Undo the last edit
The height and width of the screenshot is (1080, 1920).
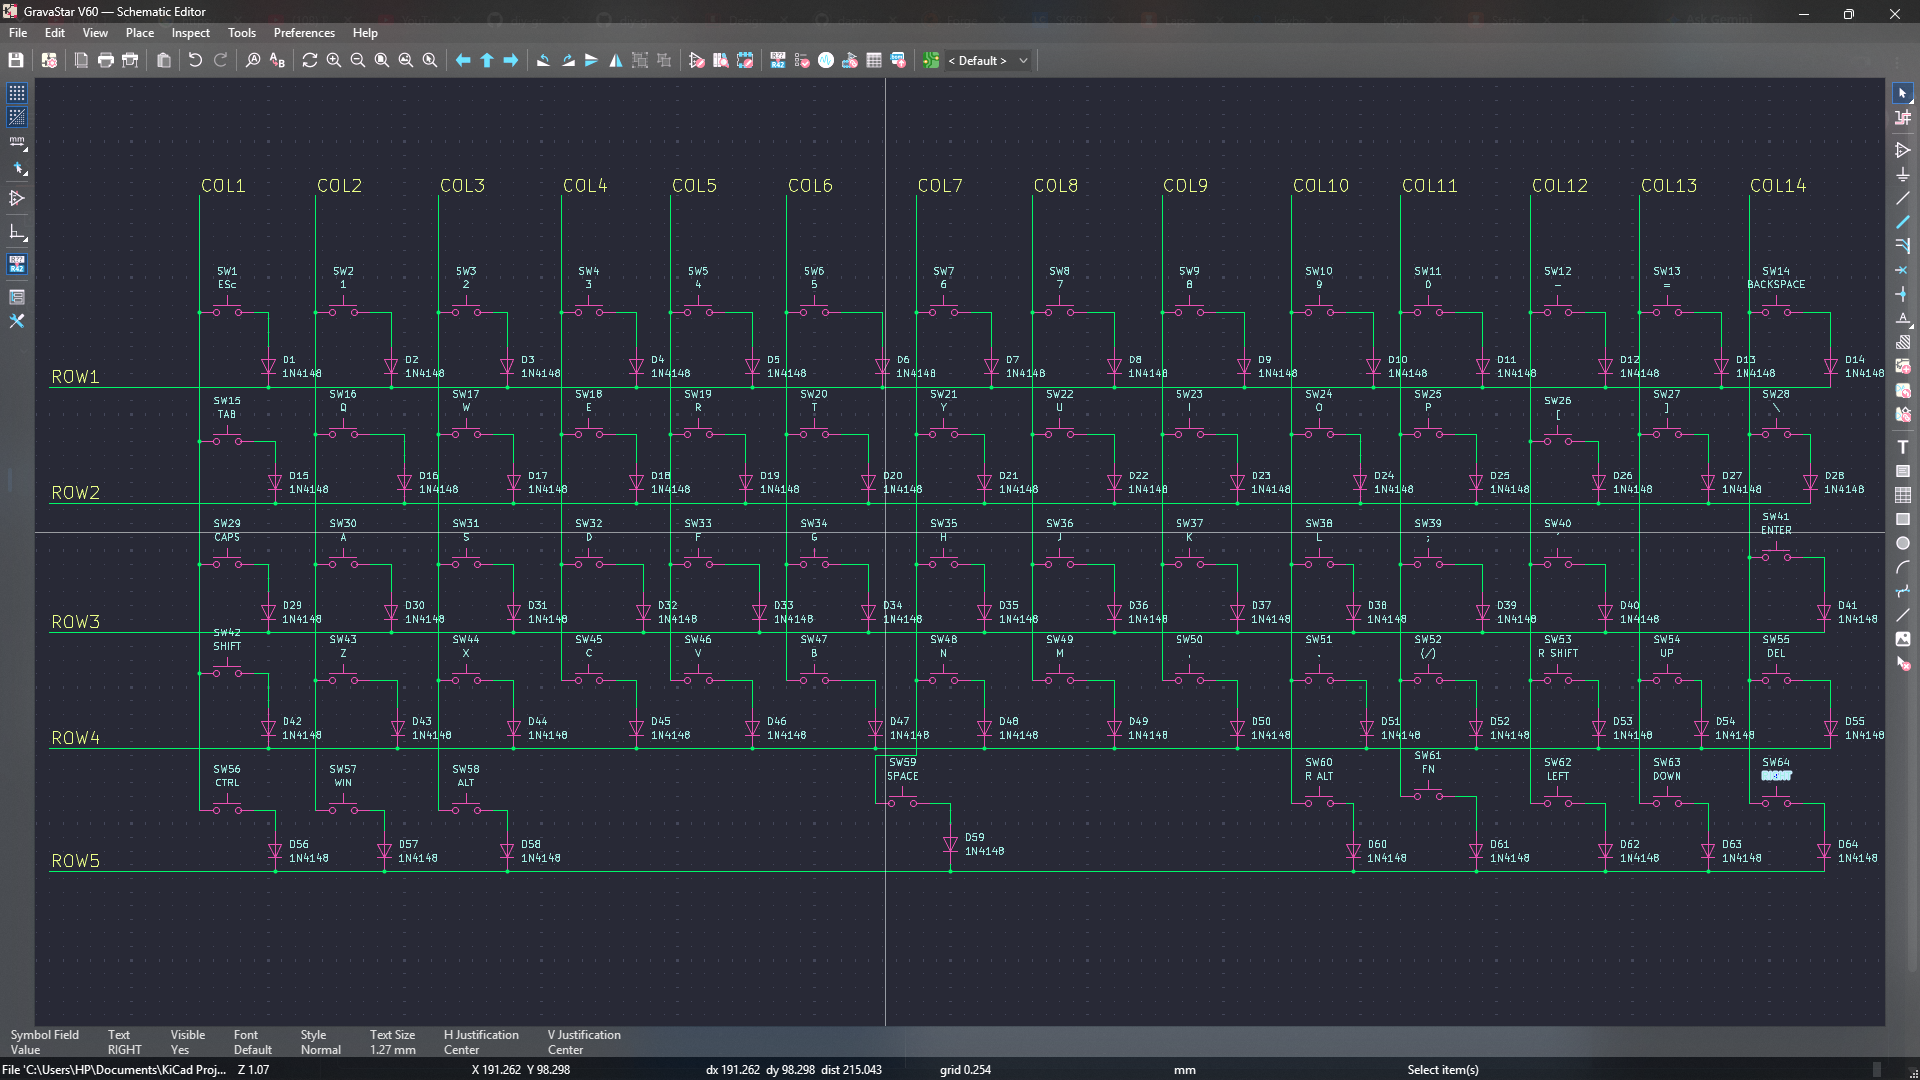click(195, 60)
